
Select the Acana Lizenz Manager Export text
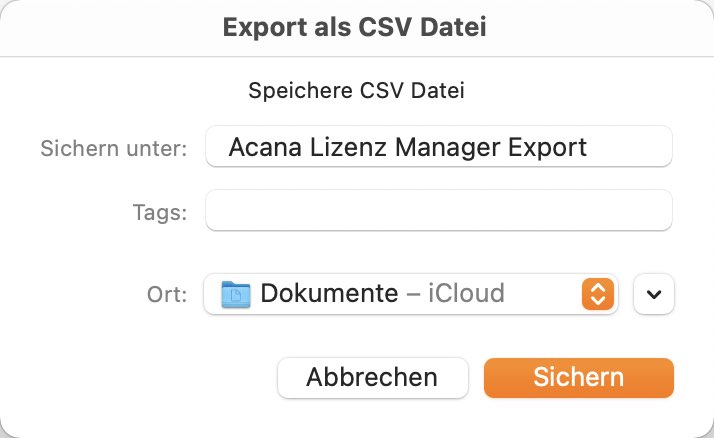(x=408, y=148)
